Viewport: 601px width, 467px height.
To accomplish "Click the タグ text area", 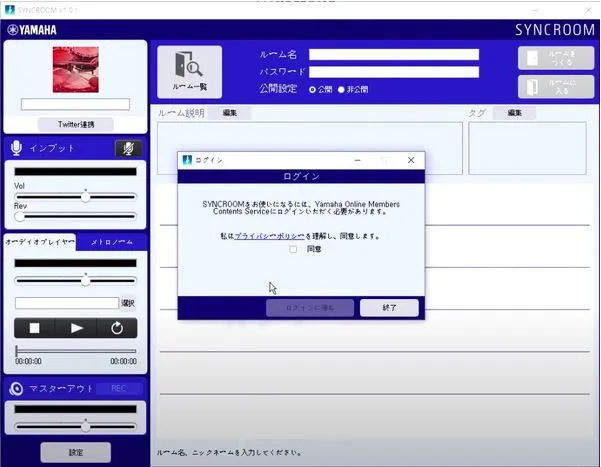I will pos(527,148).
